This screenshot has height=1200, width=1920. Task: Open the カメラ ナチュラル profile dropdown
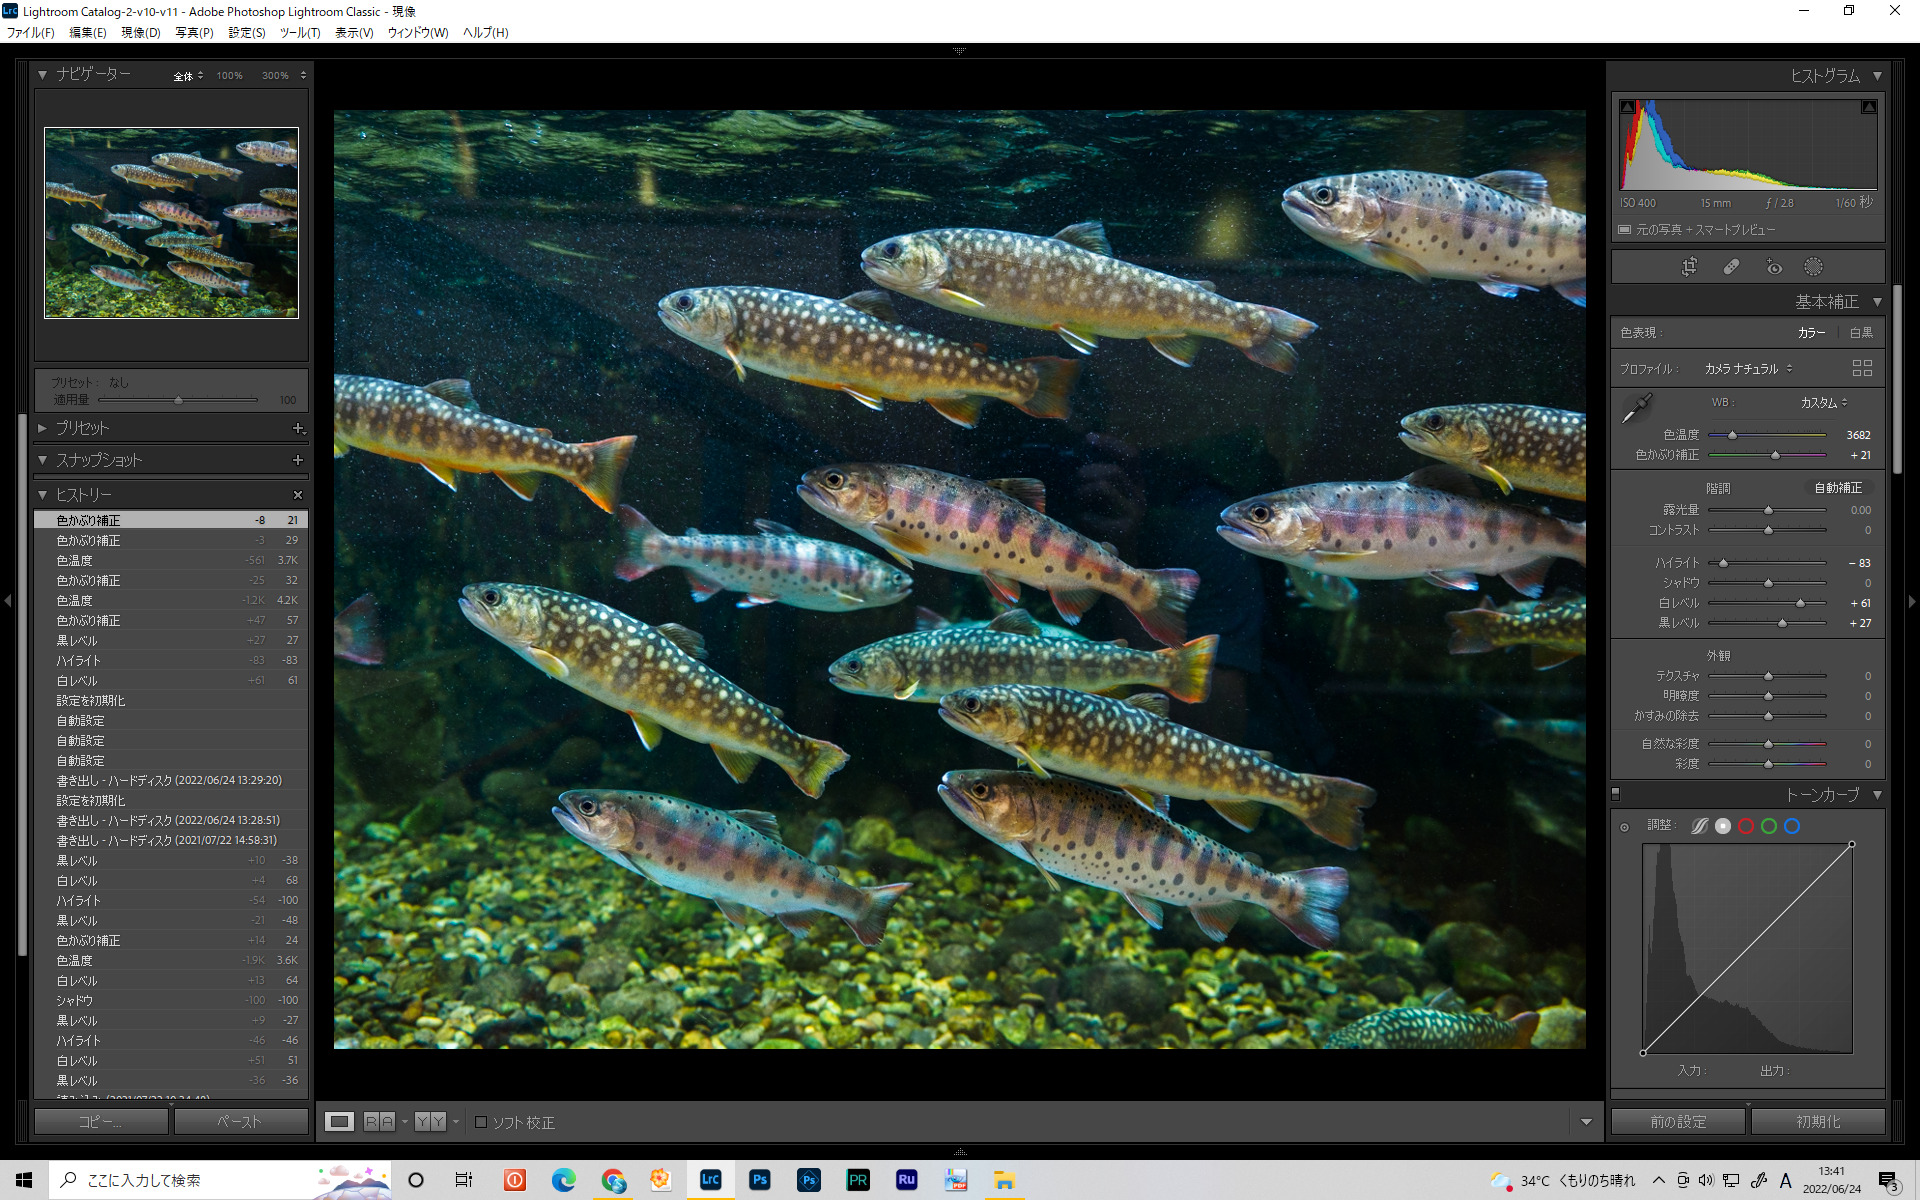pyautogui.click(x=1748, y=369)
